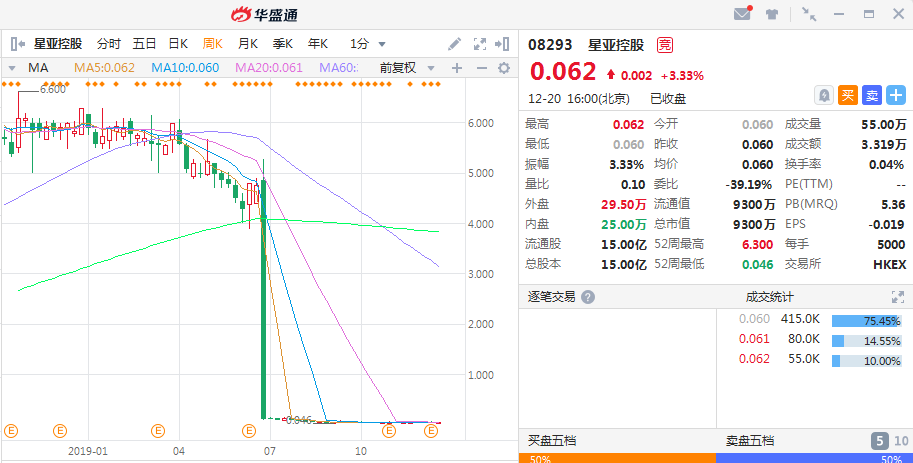913x463 pixels.
Task: Collapse the left panel toggle icon
Action: click(x=17, y=44)
